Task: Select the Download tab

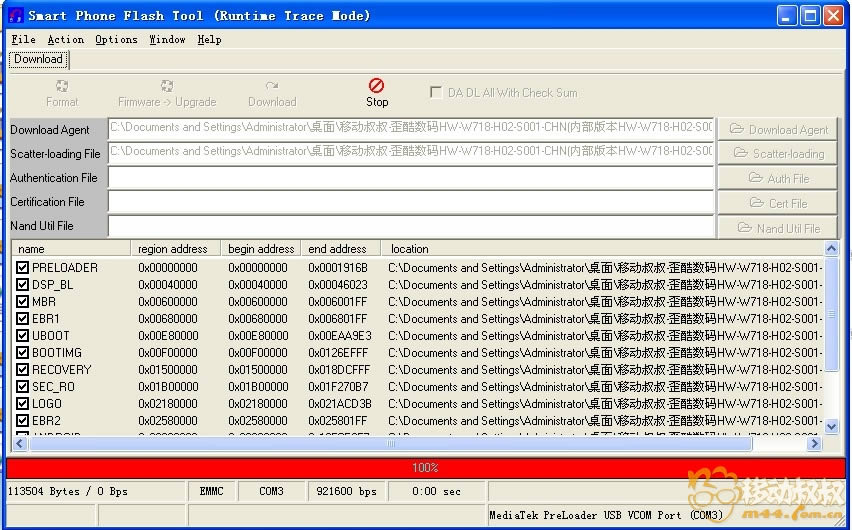Action: [38, 59]
